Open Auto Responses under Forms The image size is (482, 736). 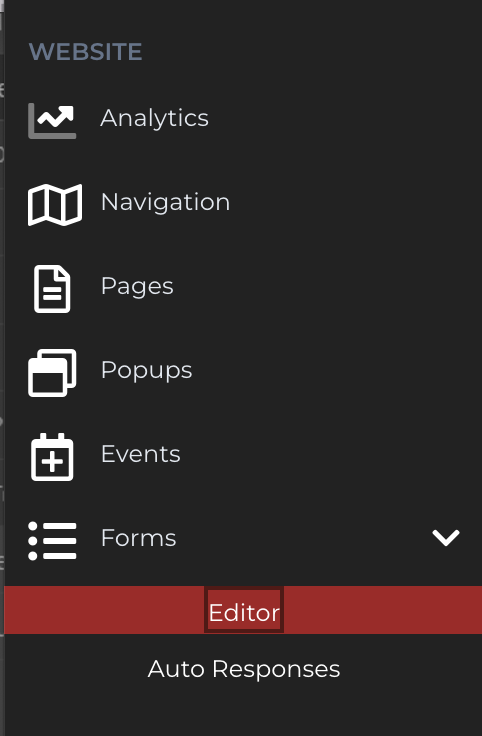pos(244,668)
